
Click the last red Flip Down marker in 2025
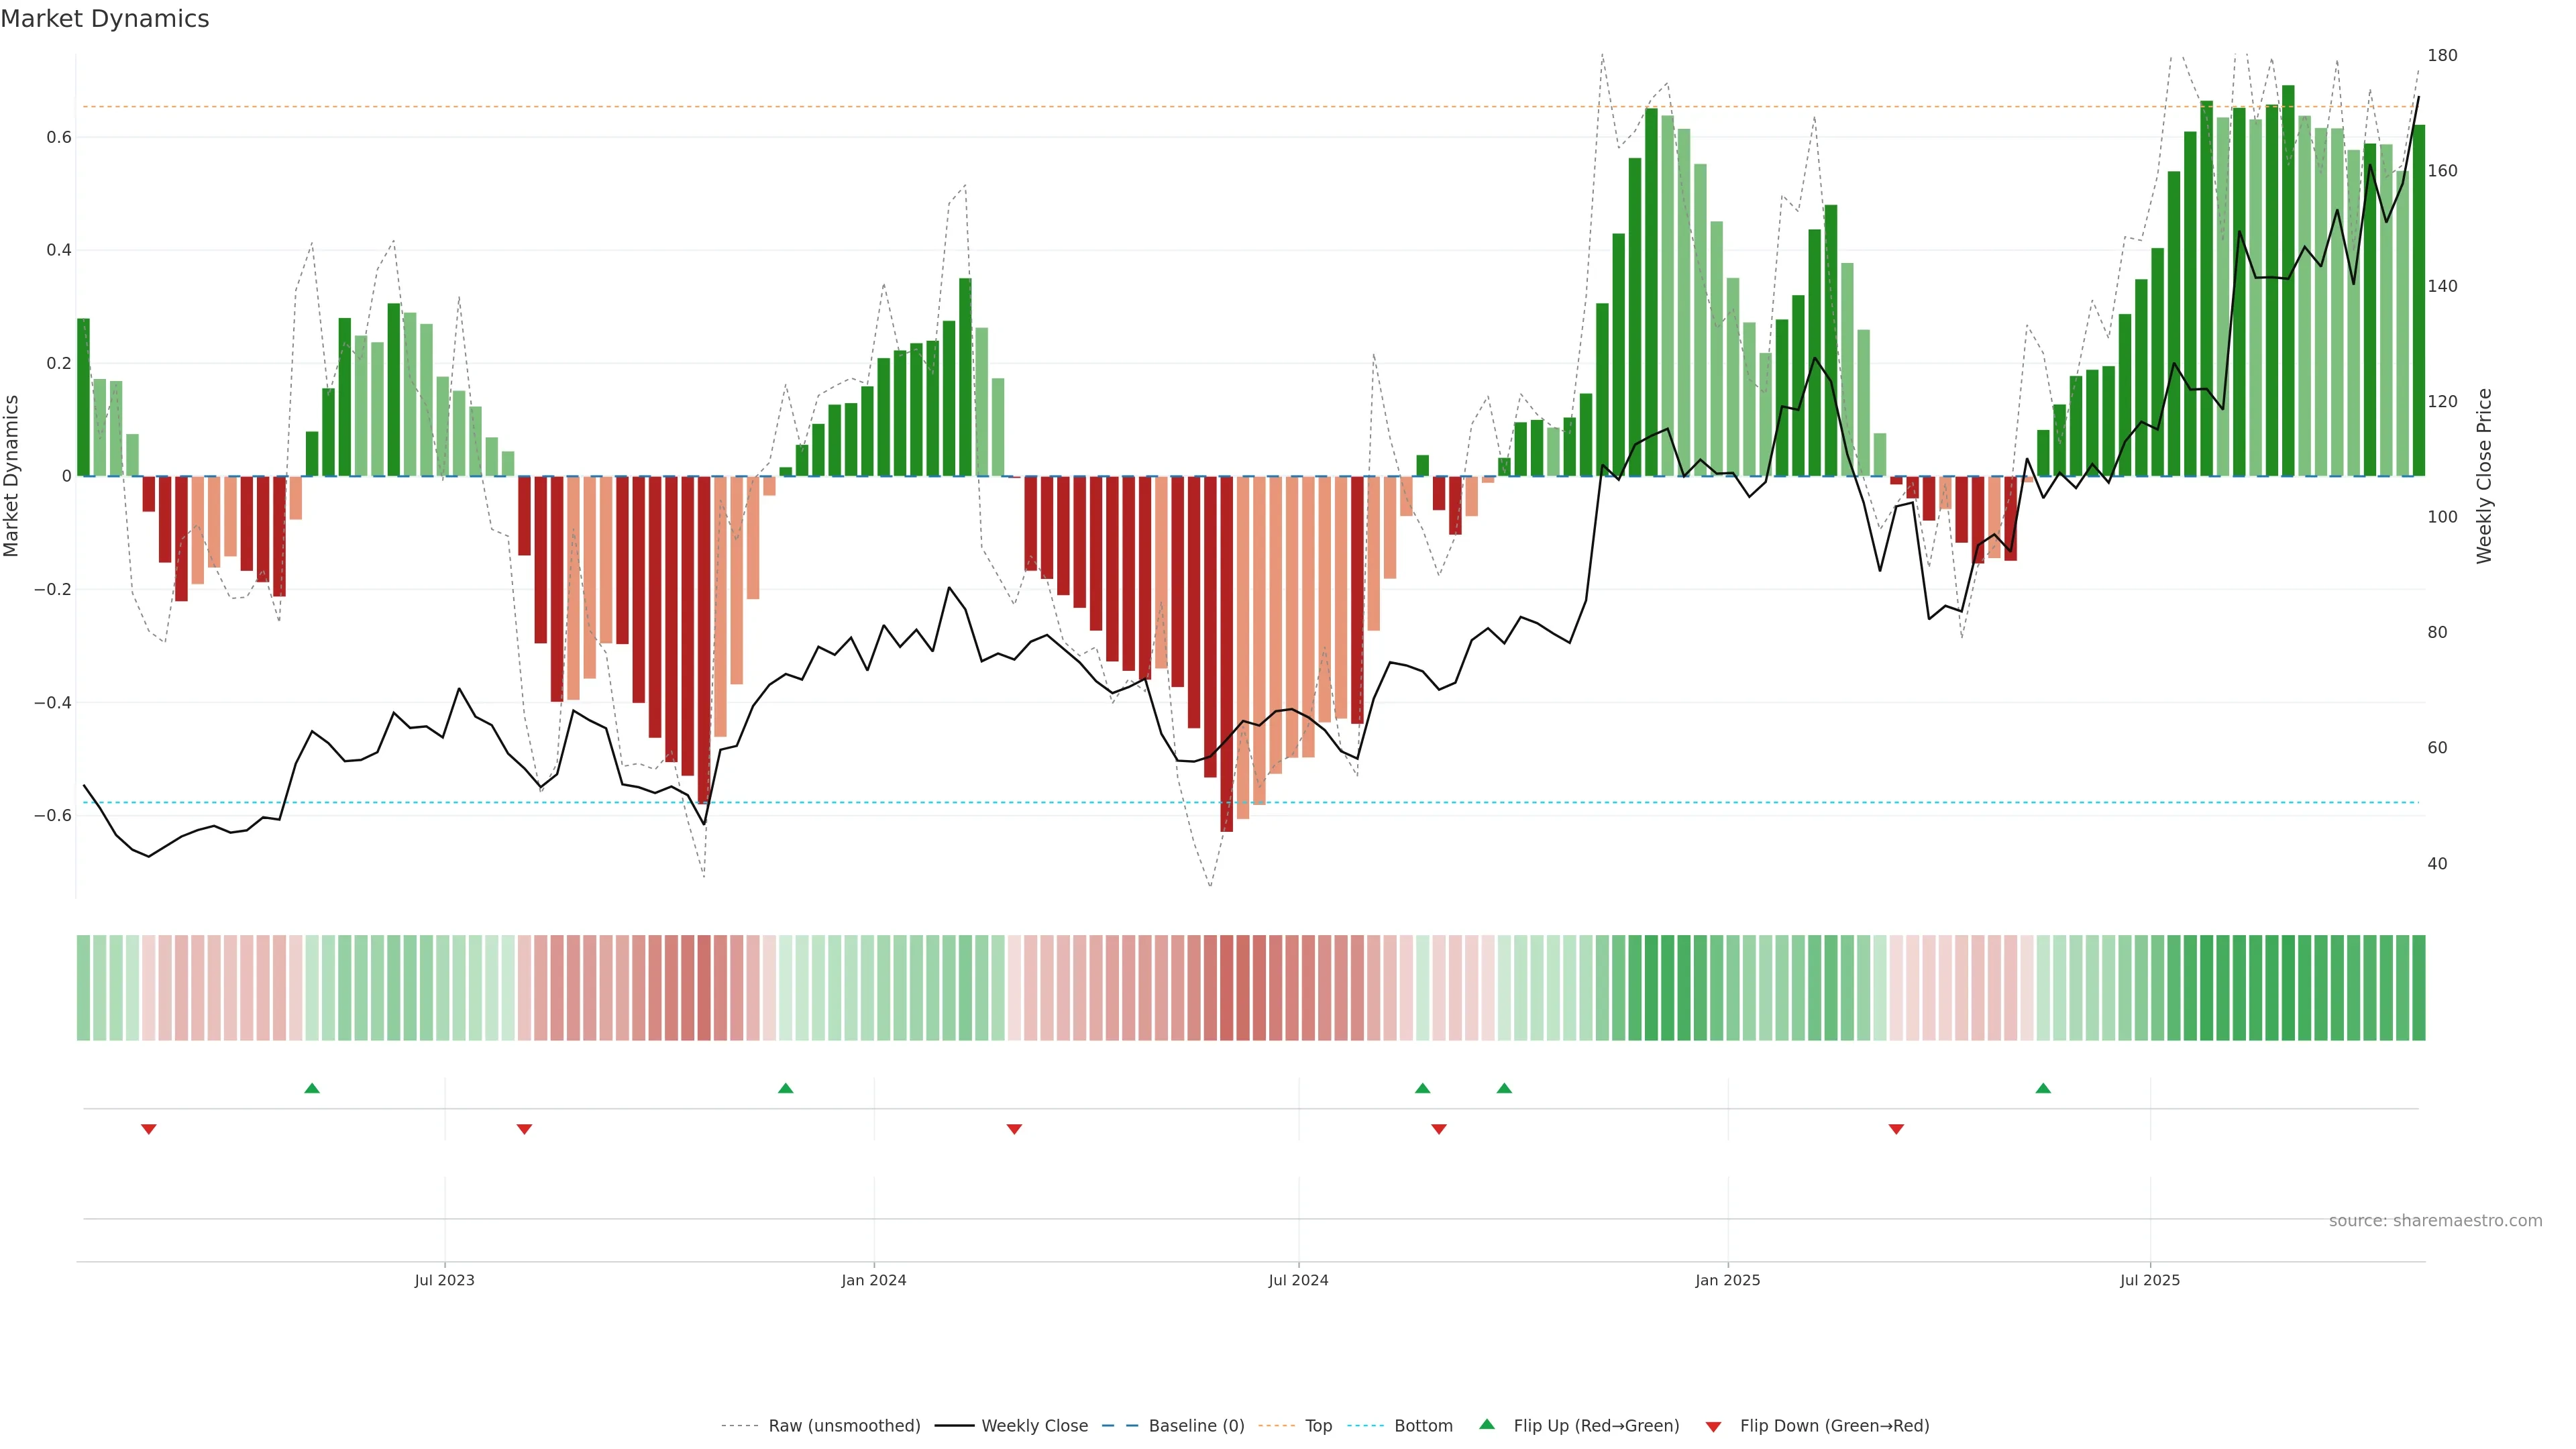pyautogui.click(x=1896, y=1129)
